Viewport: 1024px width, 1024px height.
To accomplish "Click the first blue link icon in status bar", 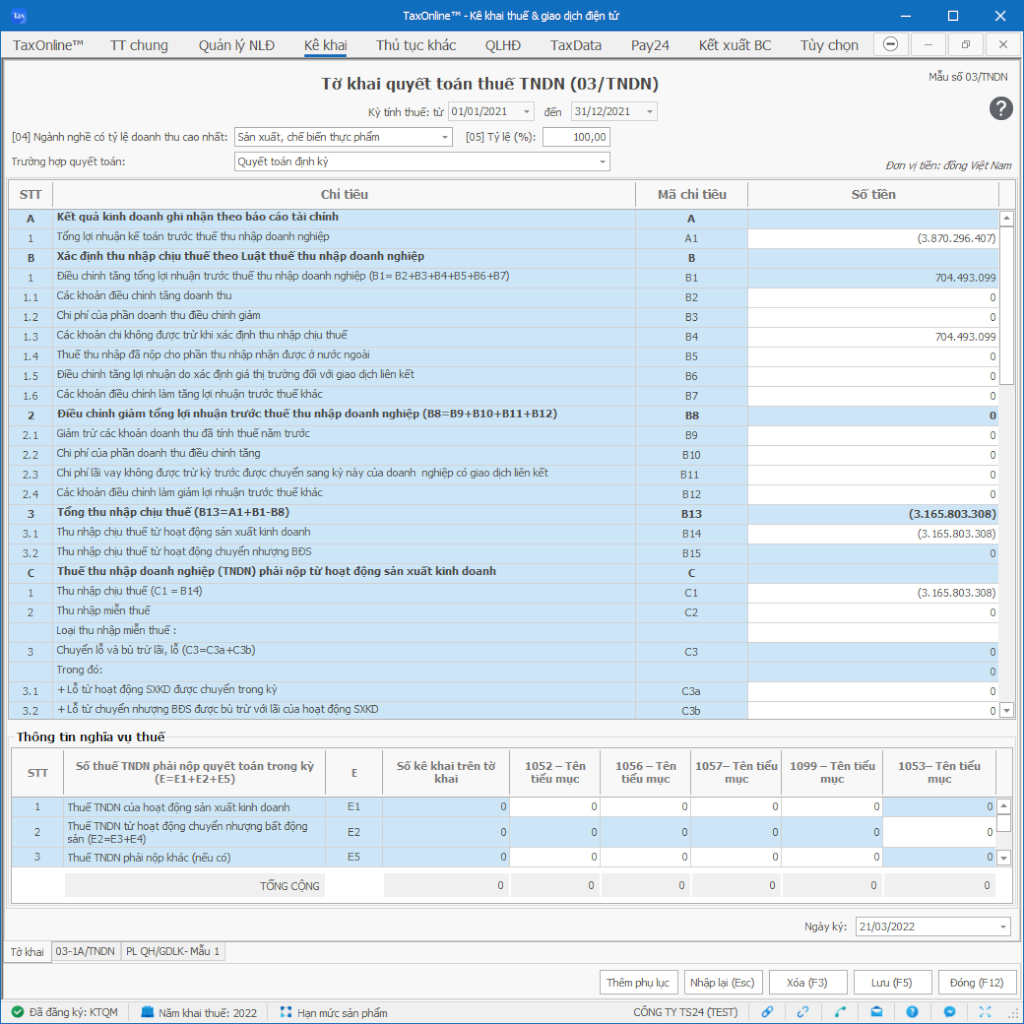I will [767, 1011].
